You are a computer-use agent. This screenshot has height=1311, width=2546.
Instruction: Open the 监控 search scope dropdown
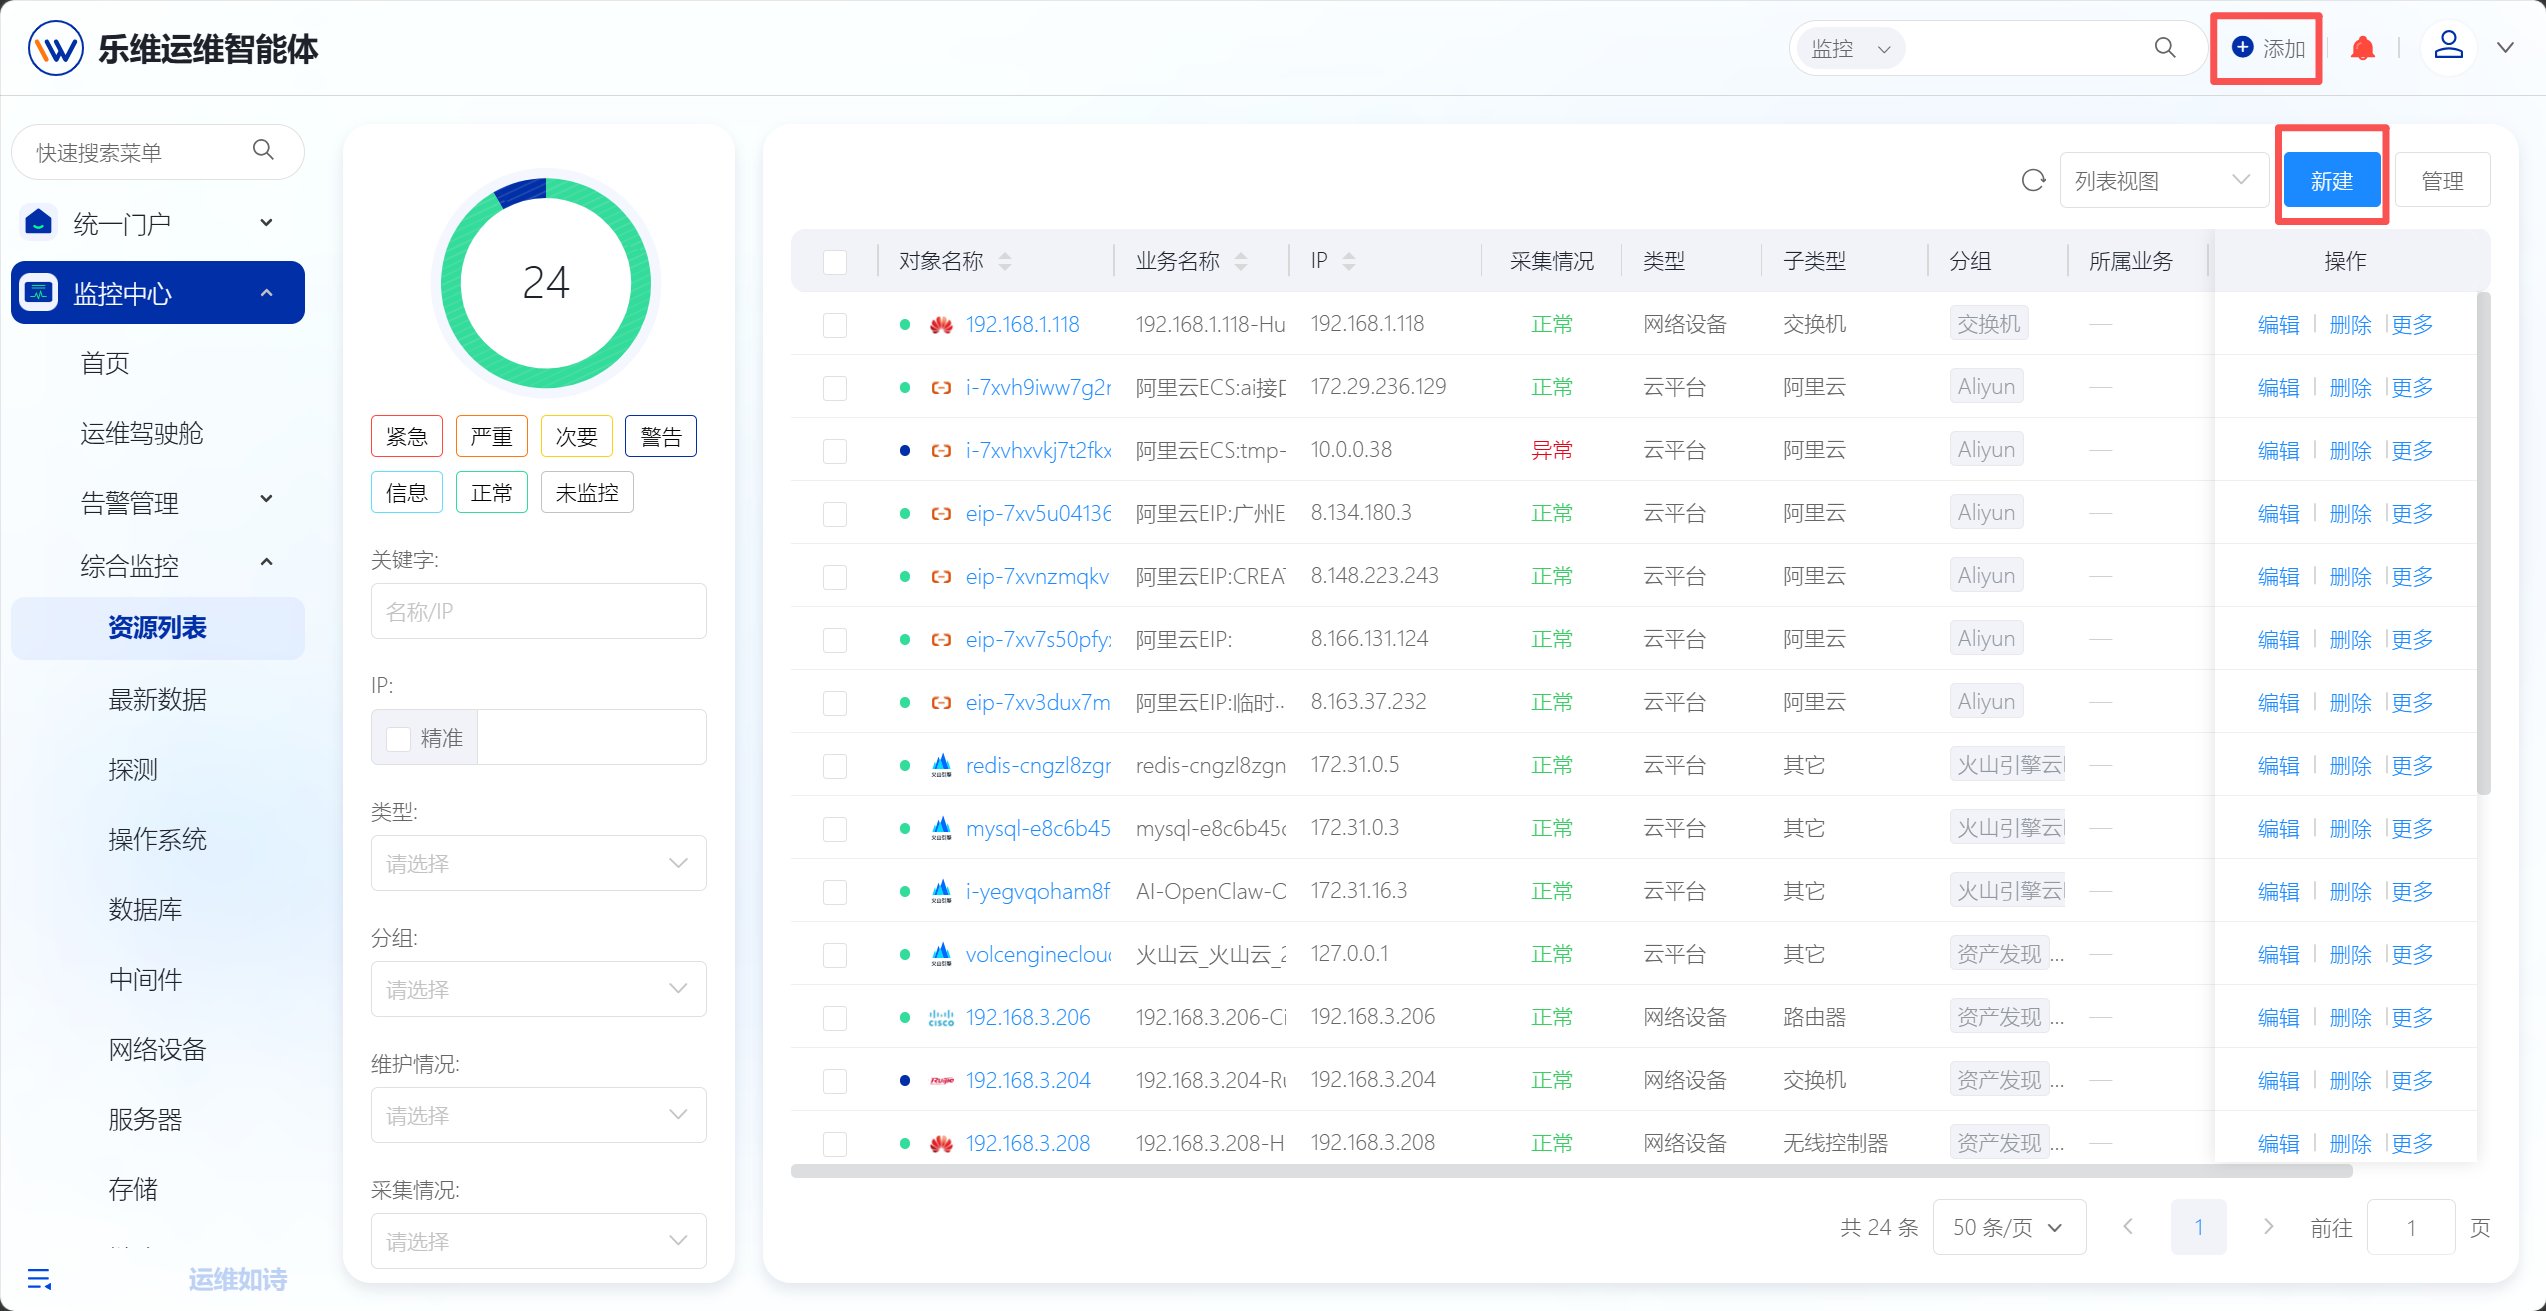tap(1851, 48)
